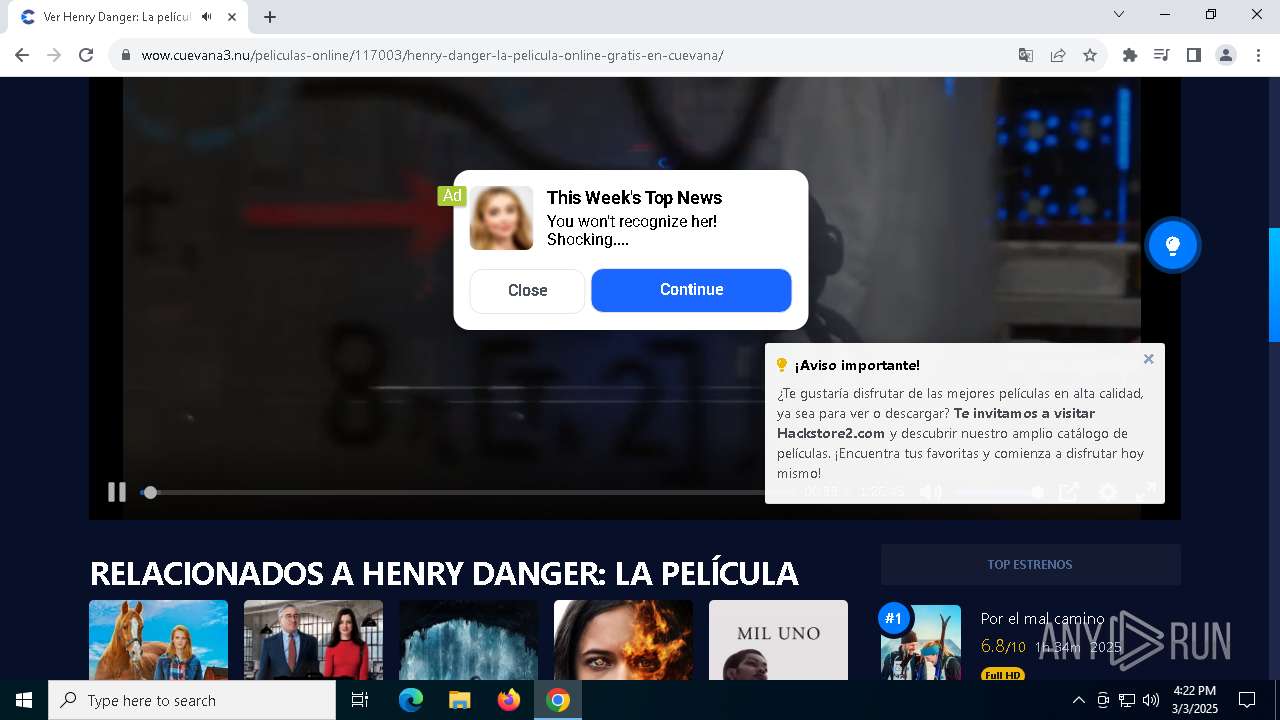Switch to Chrome taskbar icon
The width and height of the screenshot is (1280, 720).
tap(558, 700)
